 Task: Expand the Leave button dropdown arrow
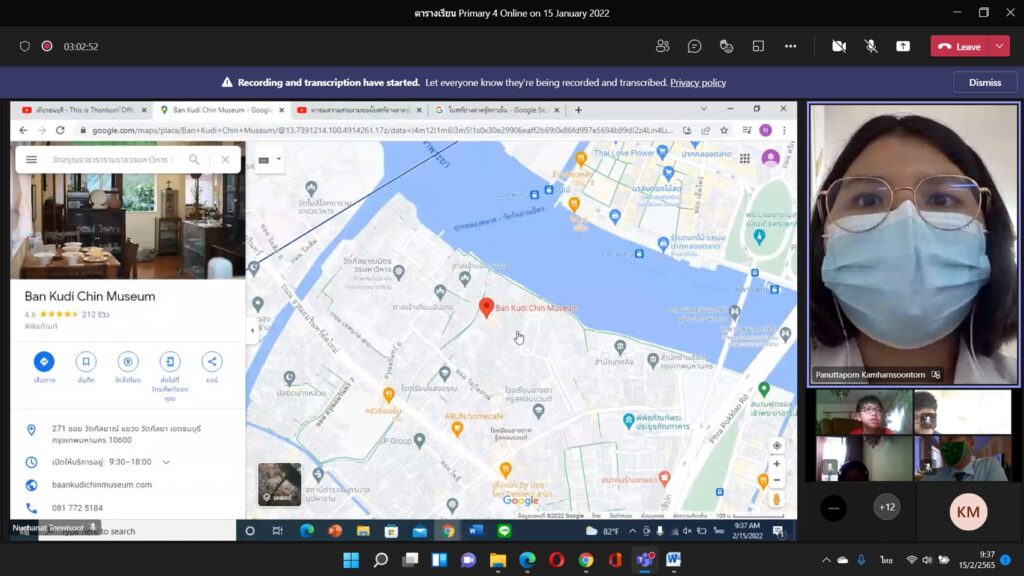pos(1000,46)
